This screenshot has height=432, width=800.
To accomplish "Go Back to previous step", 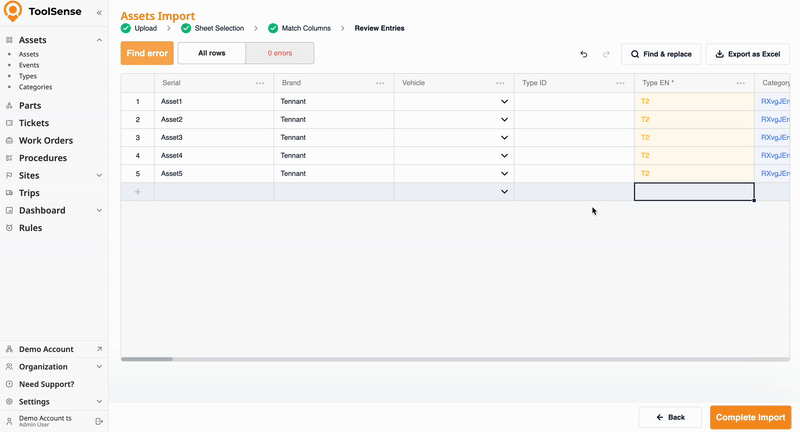I will tap(670, 417).
